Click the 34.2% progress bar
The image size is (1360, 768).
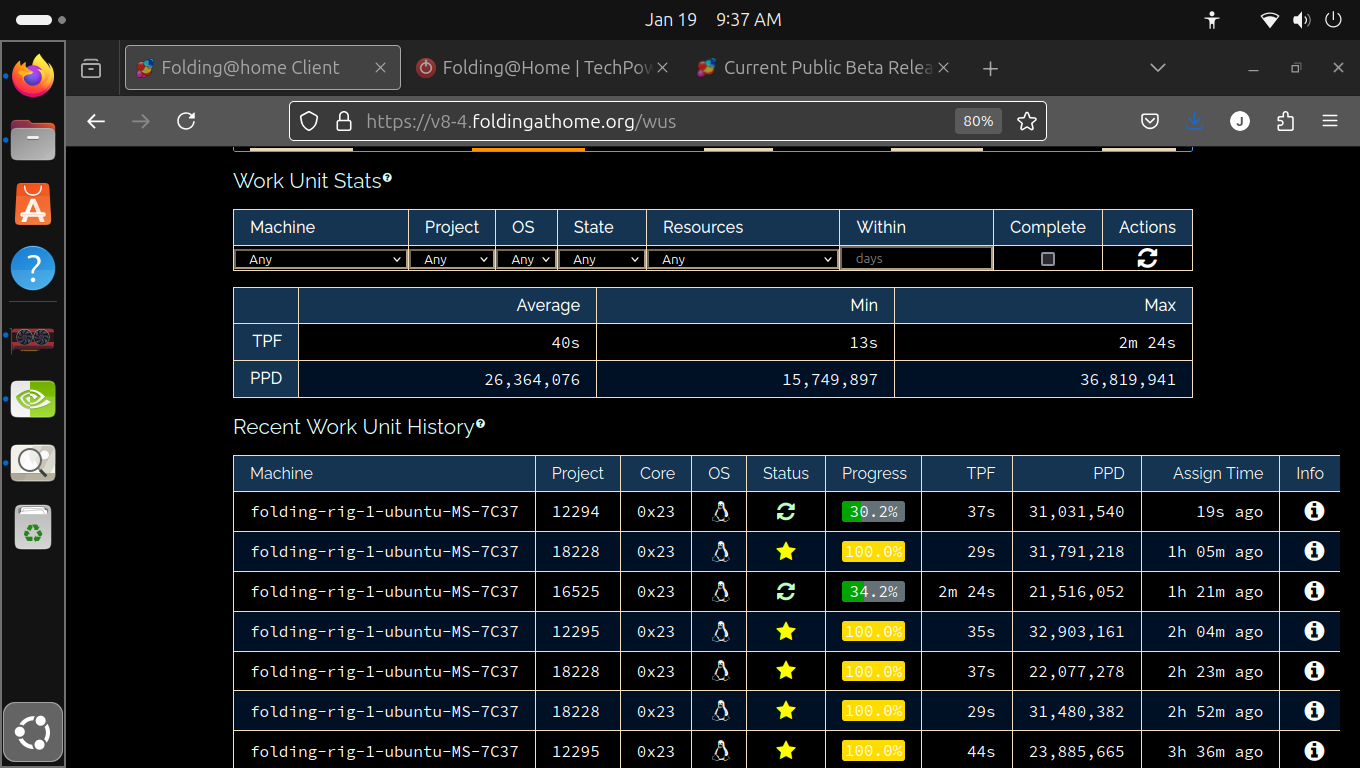[x=873, y=591]
